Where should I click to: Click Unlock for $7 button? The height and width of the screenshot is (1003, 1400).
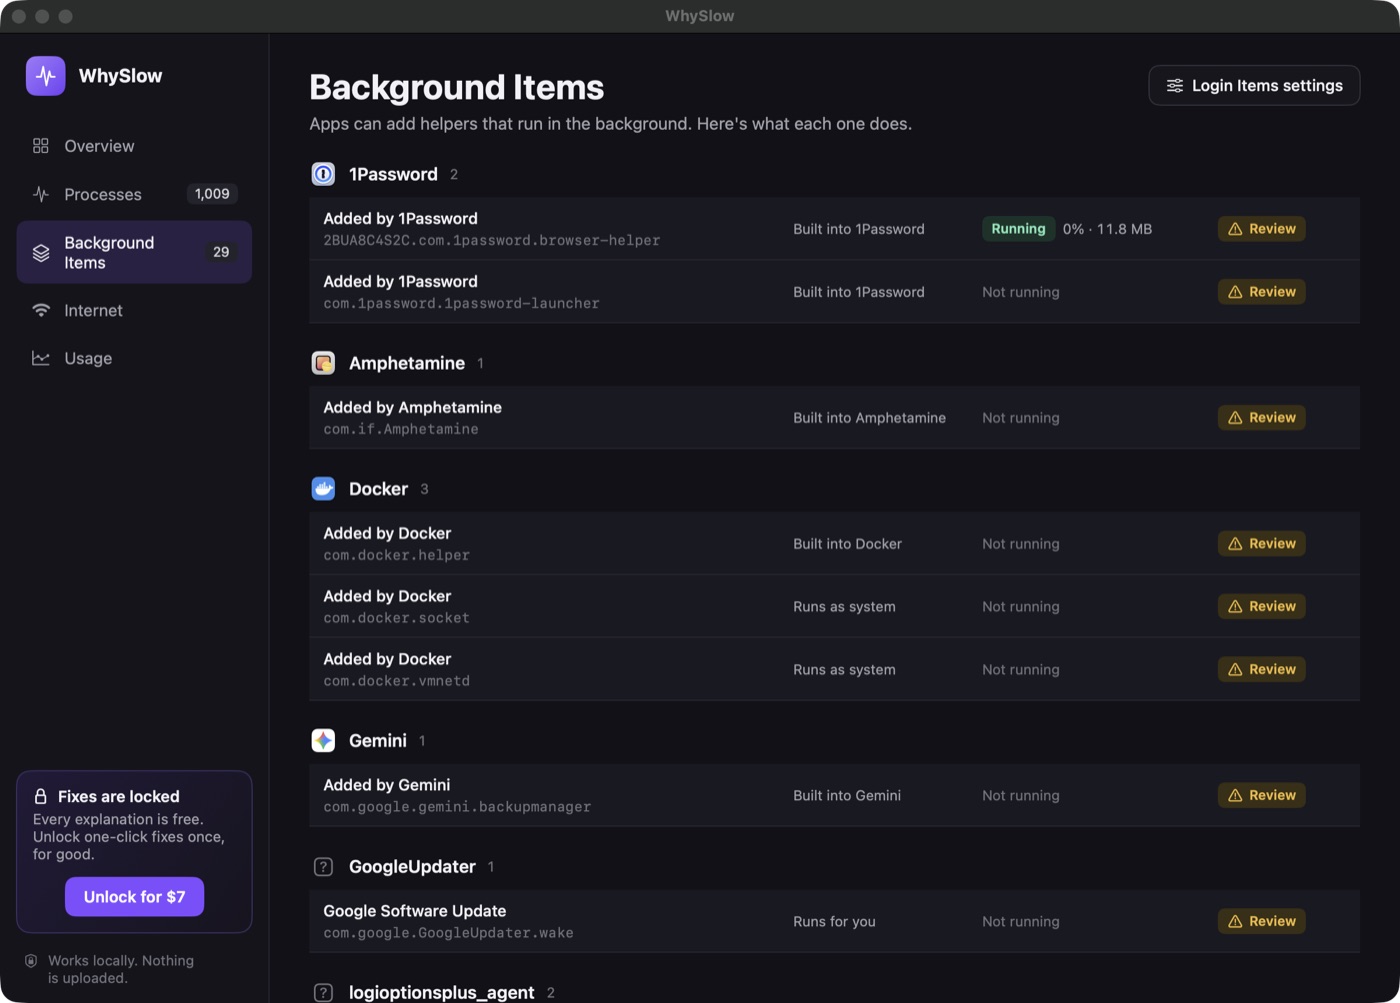(134, 897)
